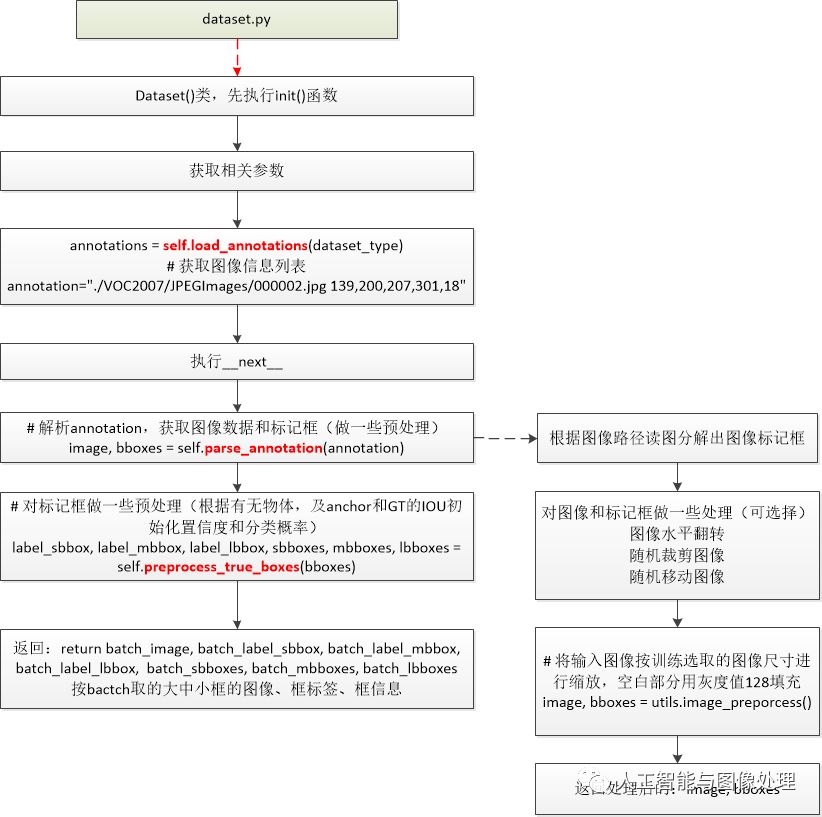Click the '图像水平翻转' line
Screen dimensions: 822x817
[677, 534]
